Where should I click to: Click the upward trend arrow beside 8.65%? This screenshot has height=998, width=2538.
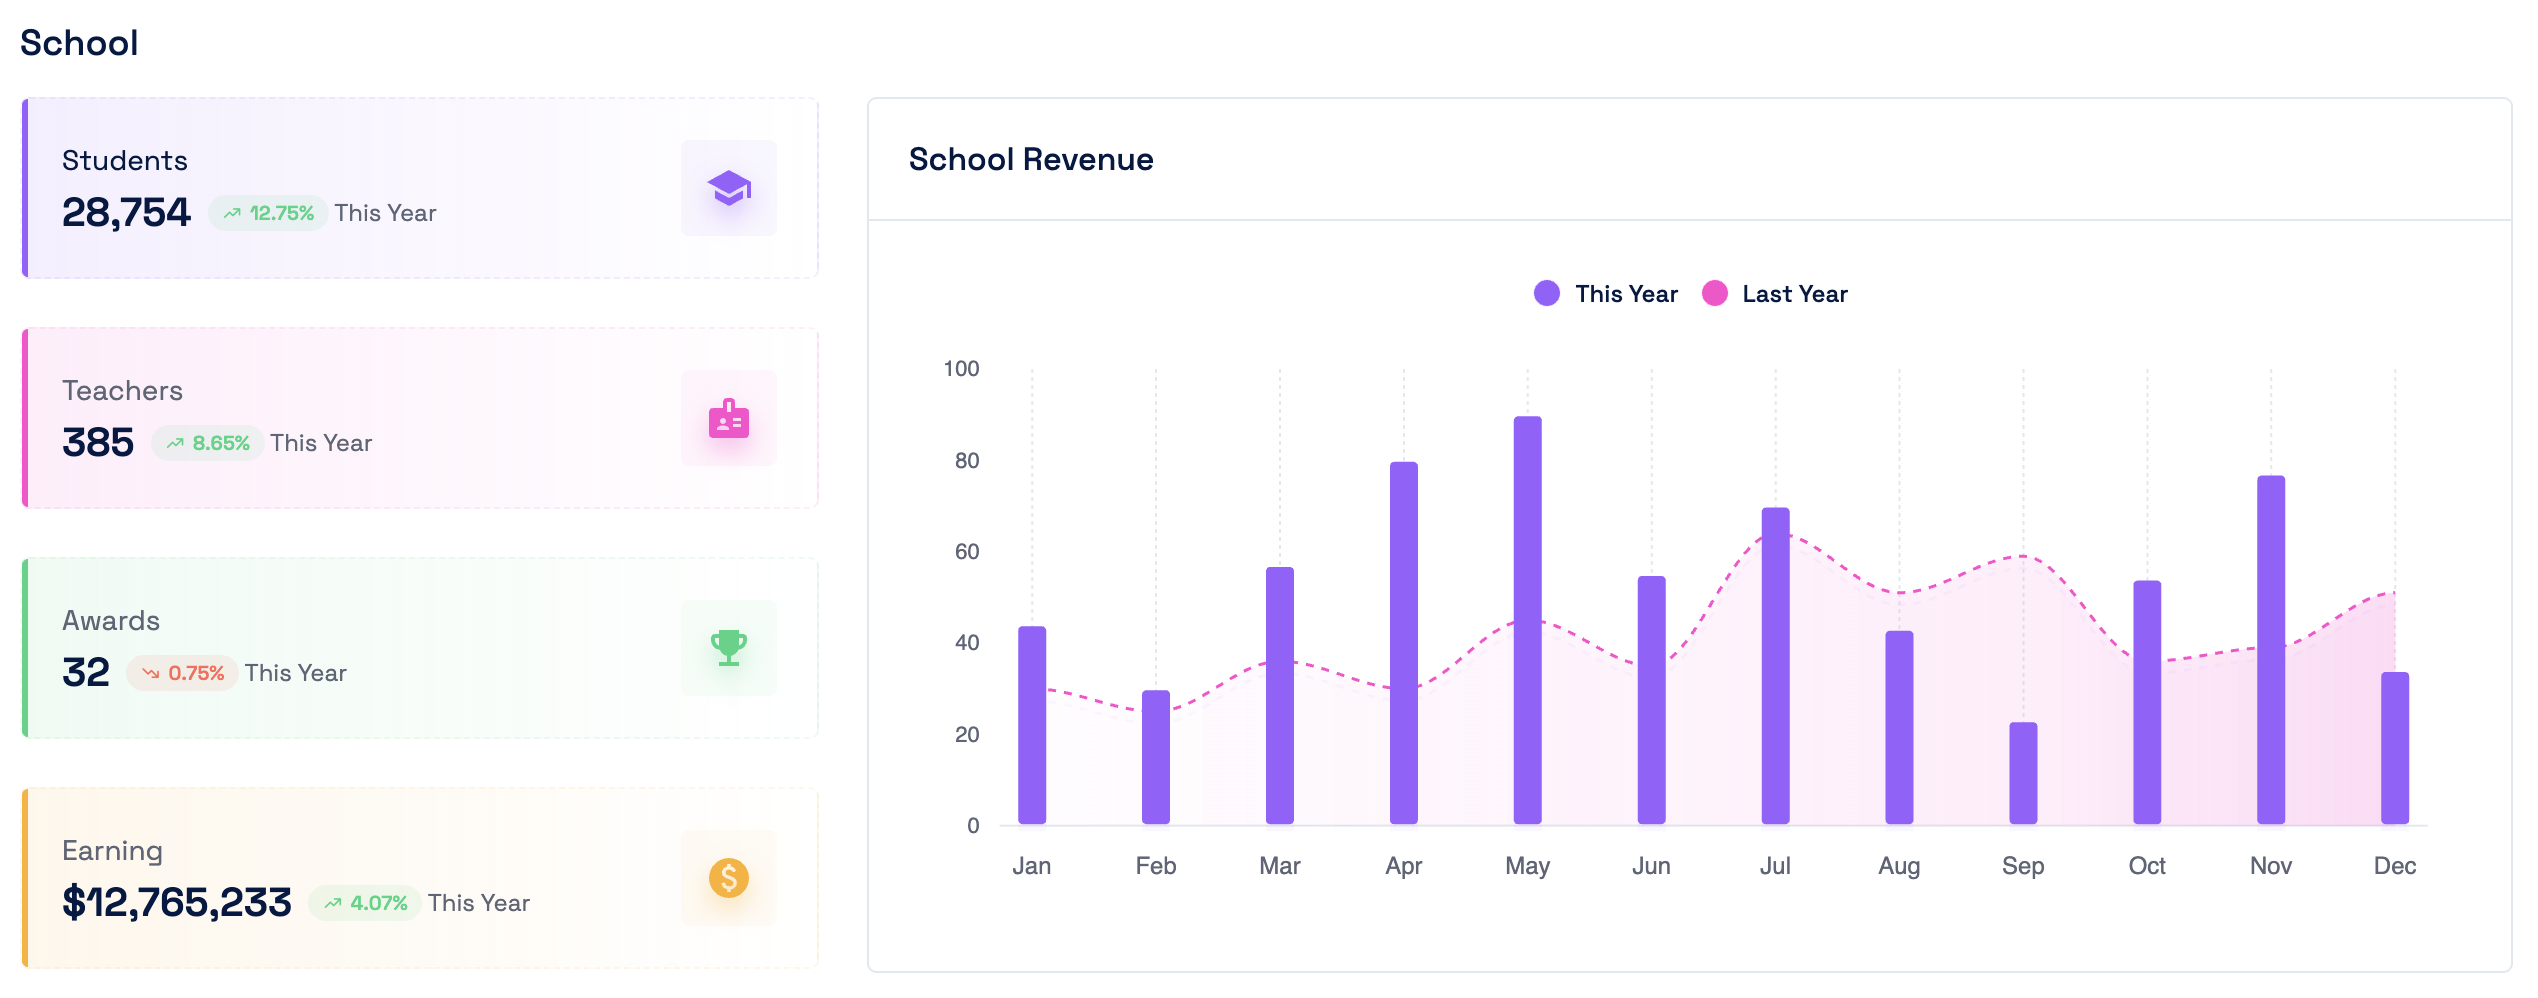tap(175, 443)
